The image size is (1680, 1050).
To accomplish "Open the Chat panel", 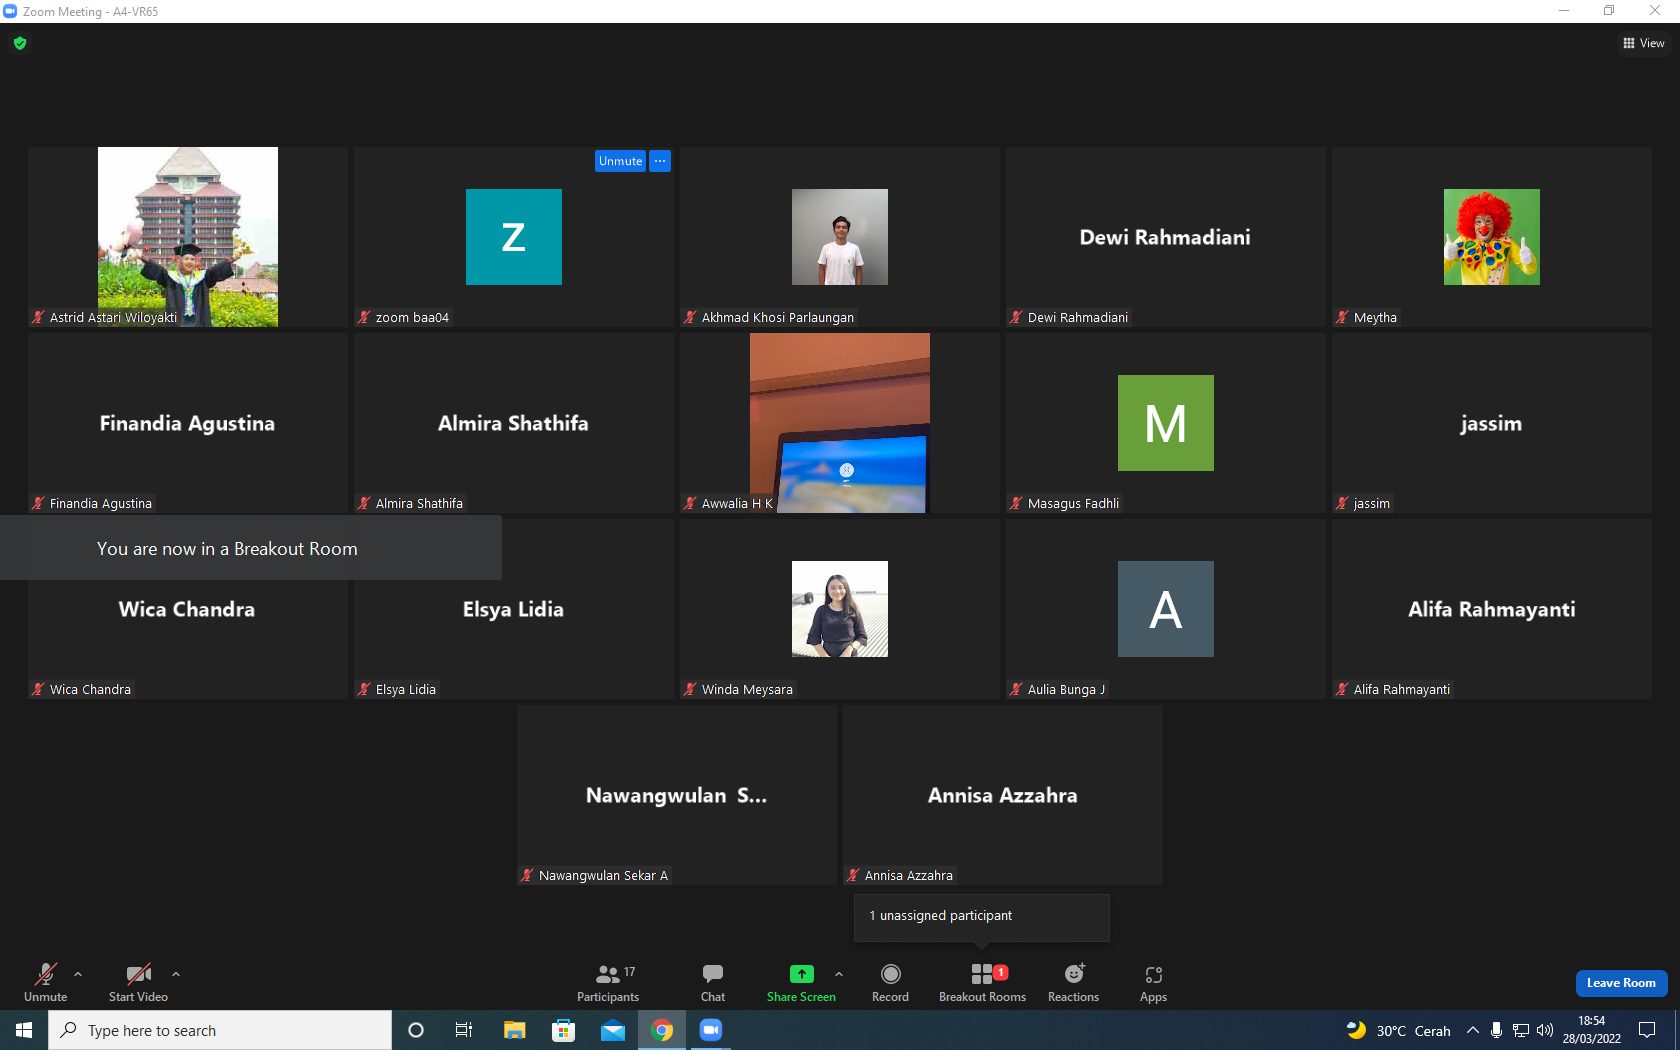I will 713,983.
